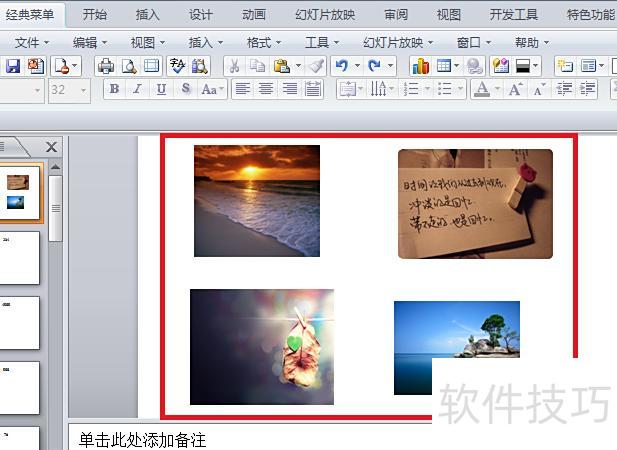Click the slide layout icon
The width and height of the screenshot is (617, 450).
(588, 66)
